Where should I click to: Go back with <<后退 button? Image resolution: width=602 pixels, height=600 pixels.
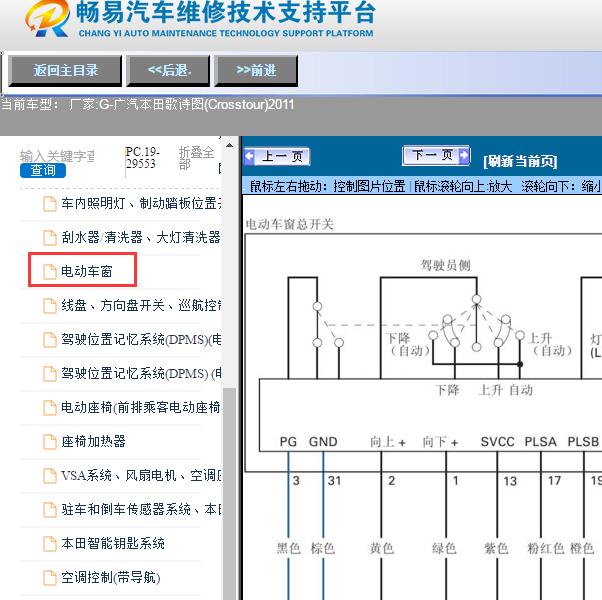click(x=169, y=71)
